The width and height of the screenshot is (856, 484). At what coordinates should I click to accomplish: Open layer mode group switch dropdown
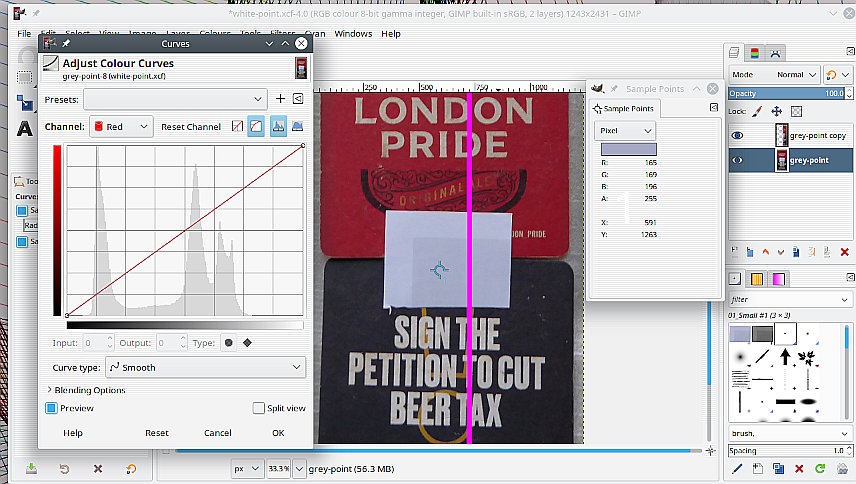[838, 74]
